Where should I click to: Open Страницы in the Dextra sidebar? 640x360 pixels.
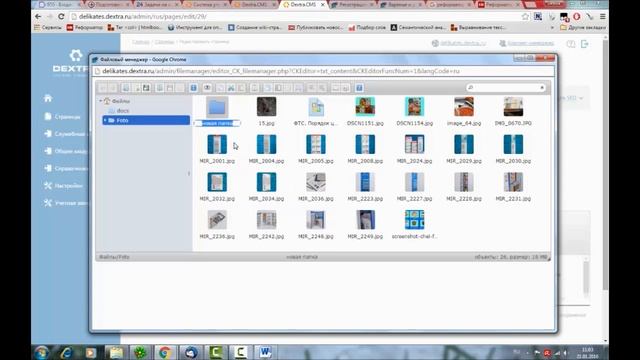pyautogui.click(x=62, y=117)
